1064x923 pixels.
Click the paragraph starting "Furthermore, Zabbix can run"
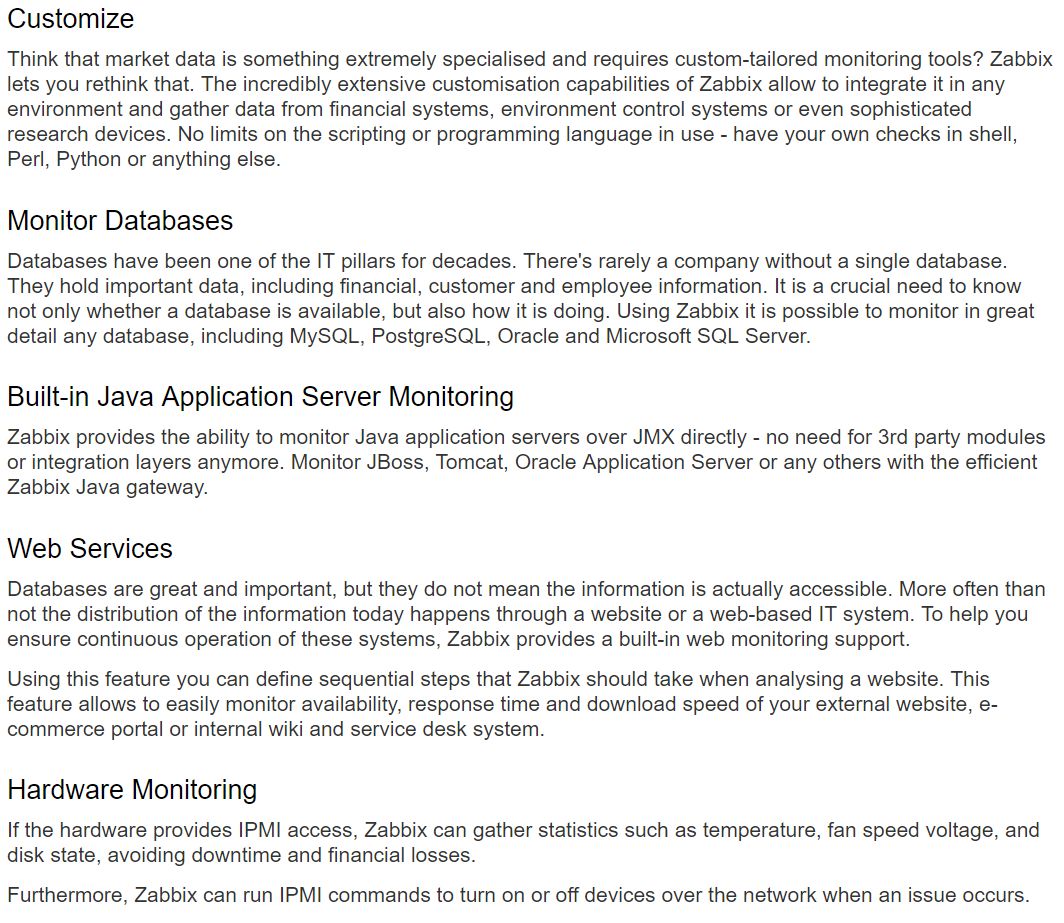click(518, 895)
